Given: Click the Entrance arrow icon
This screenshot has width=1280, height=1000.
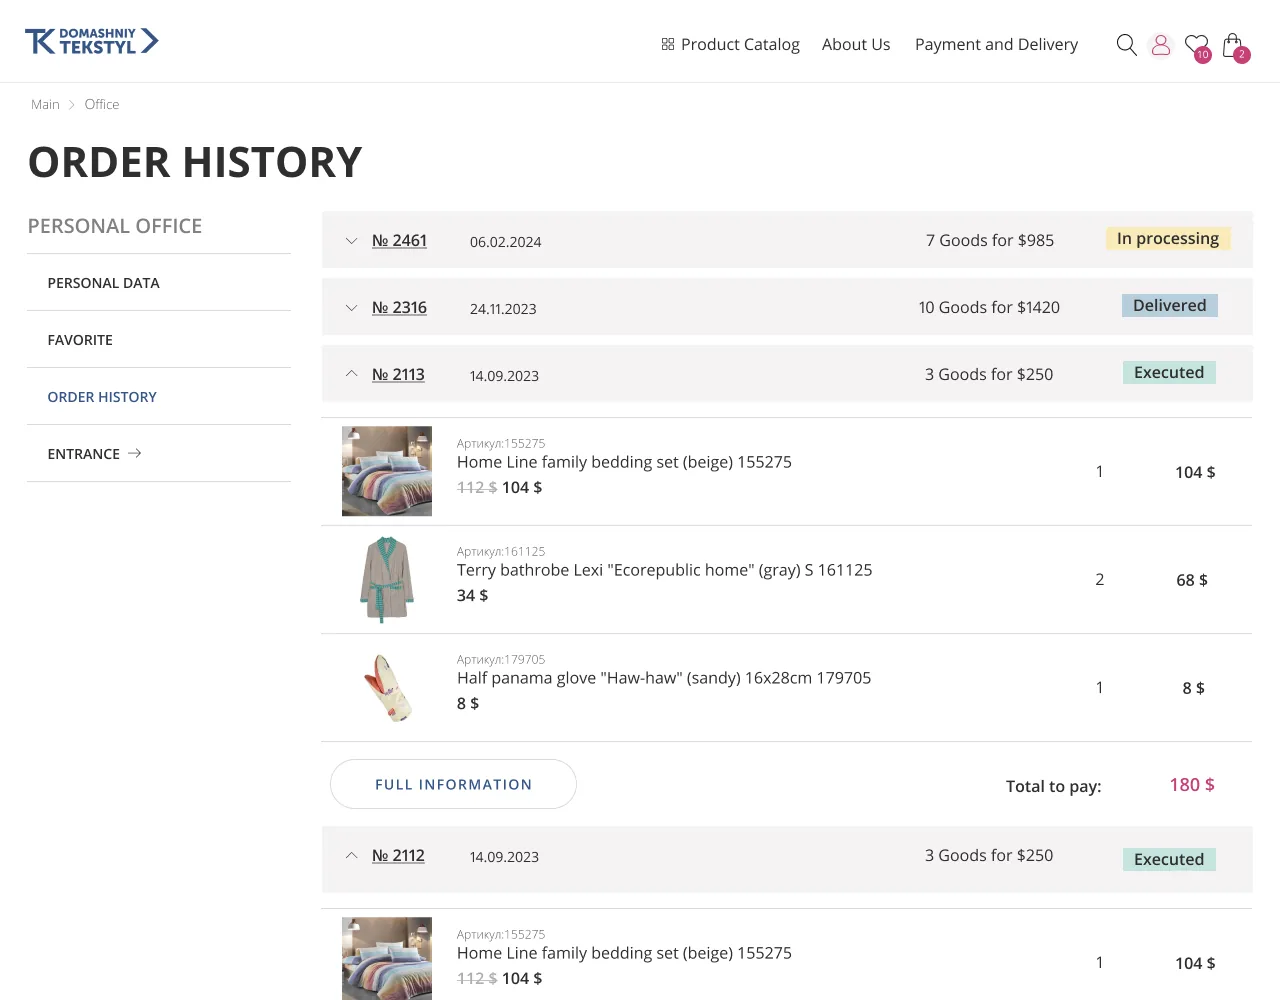Looking at the screenshot, I should 135,453.
